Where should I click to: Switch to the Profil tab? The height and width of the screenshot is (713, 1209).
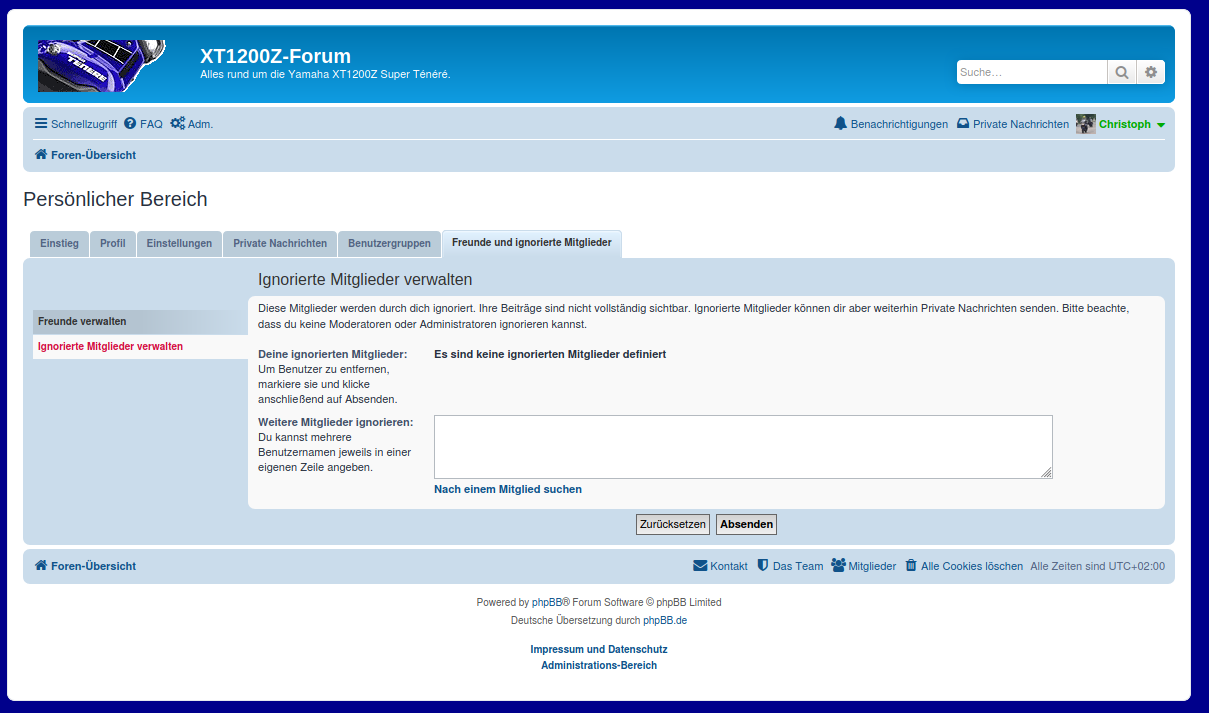113,243
